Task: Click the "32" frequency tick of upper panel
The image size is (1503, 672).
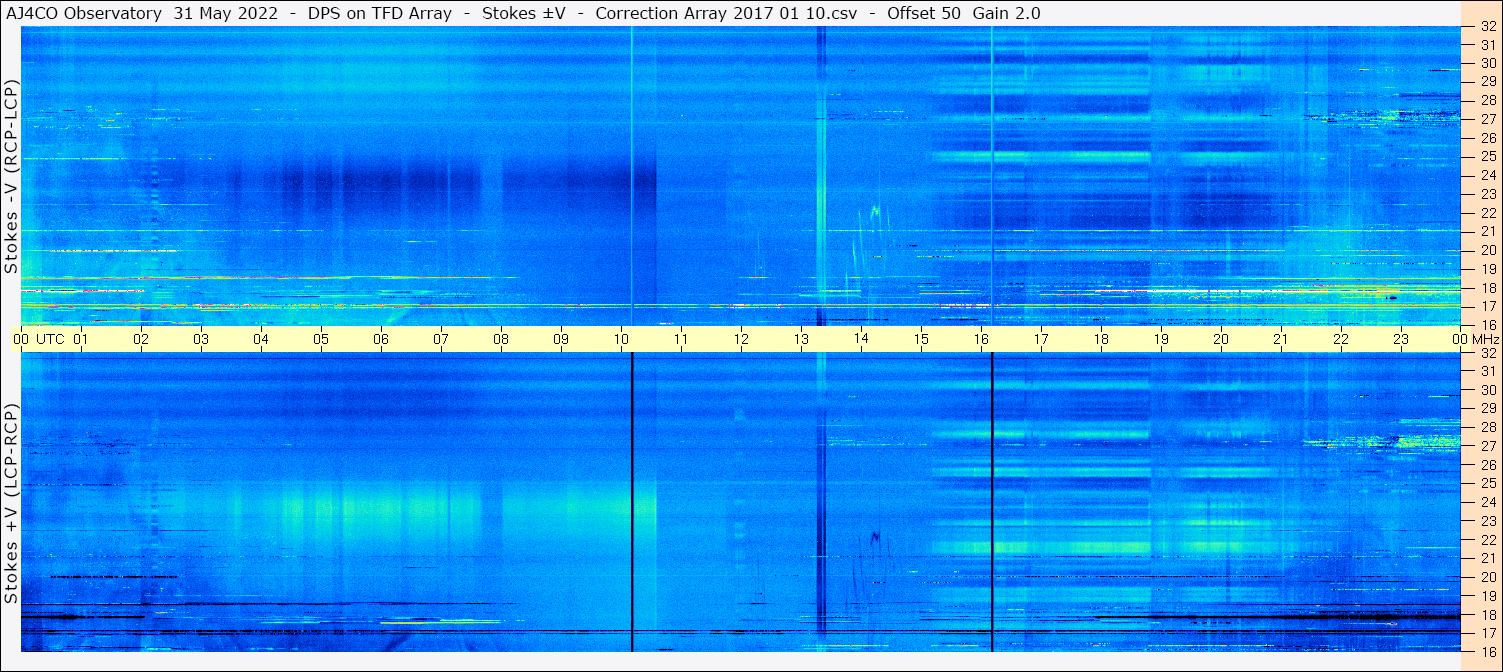Action: coord(1487,27)
